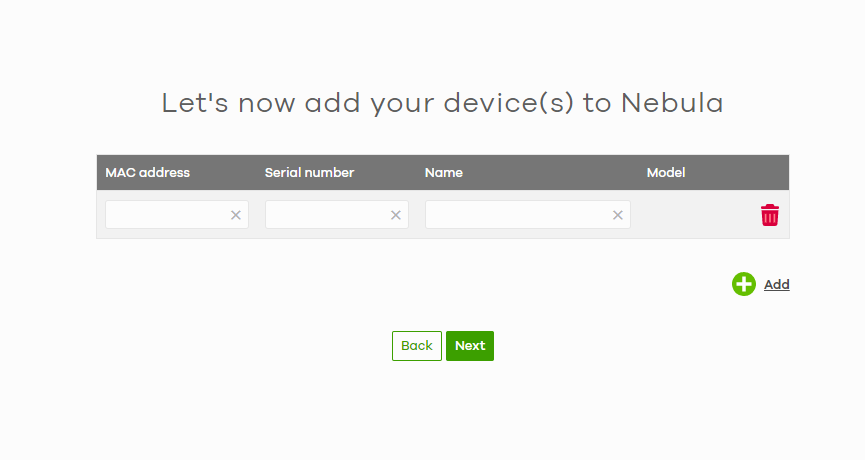Clear the Name field

618,215
